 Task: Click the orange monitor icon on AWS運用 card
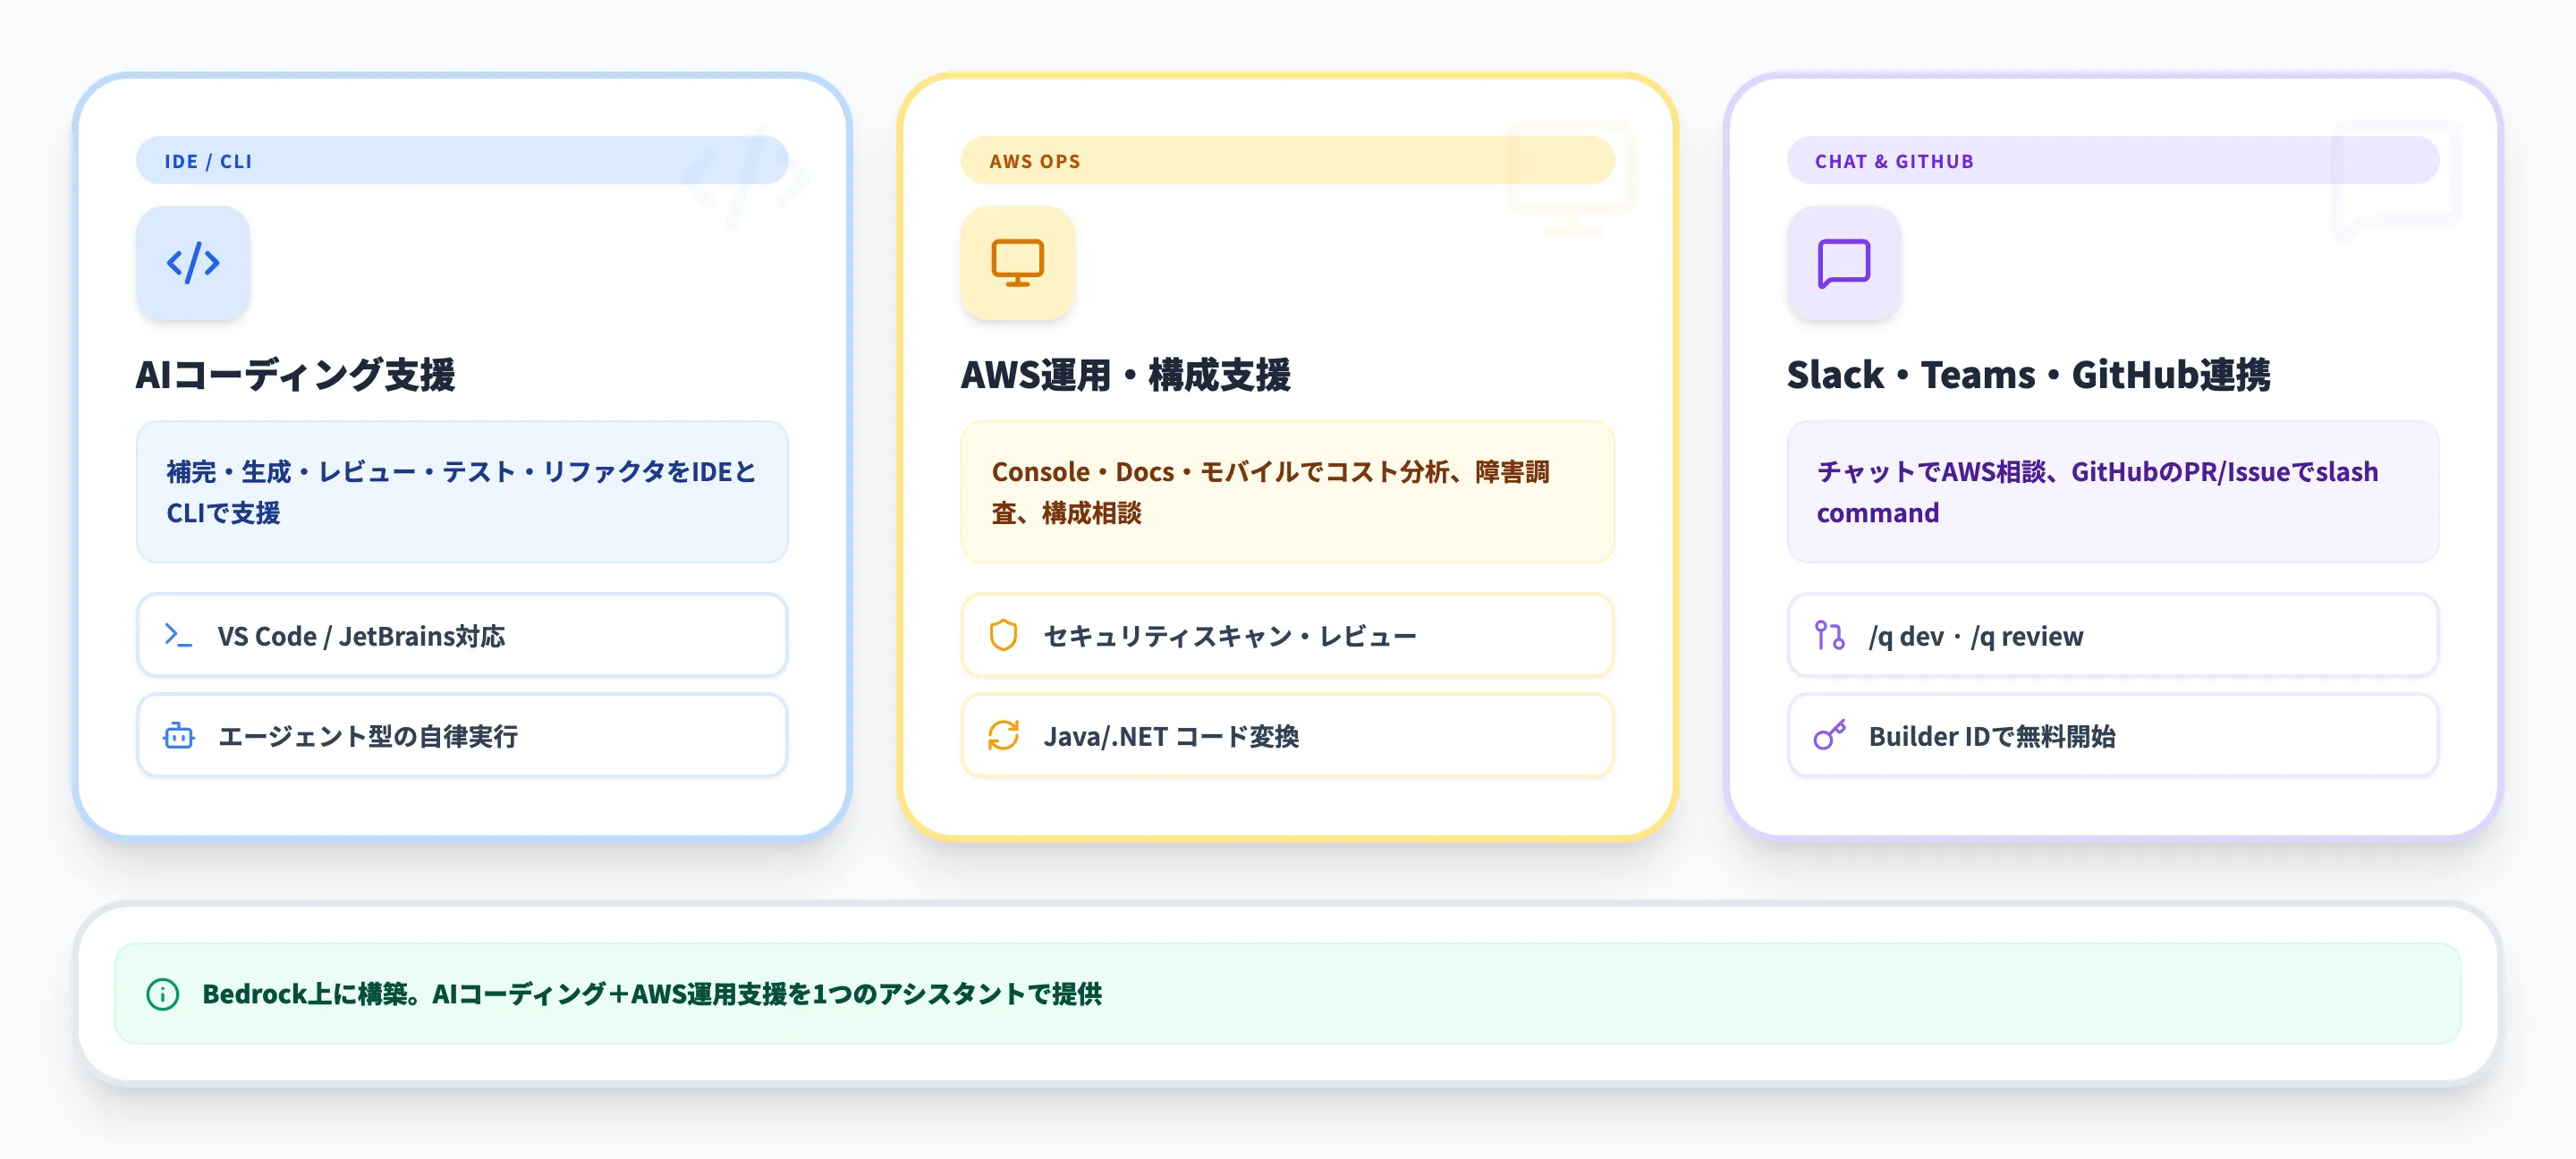[x=1017, y=263]
